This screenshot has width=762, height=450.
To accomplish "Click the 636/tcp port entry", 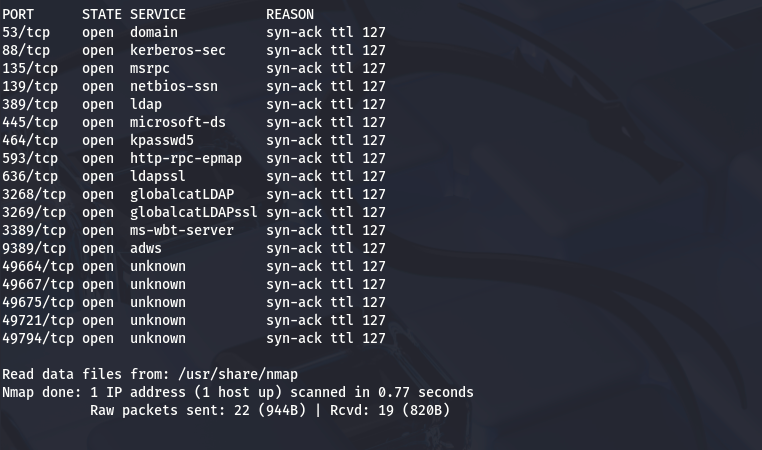I will pos(30,176).
